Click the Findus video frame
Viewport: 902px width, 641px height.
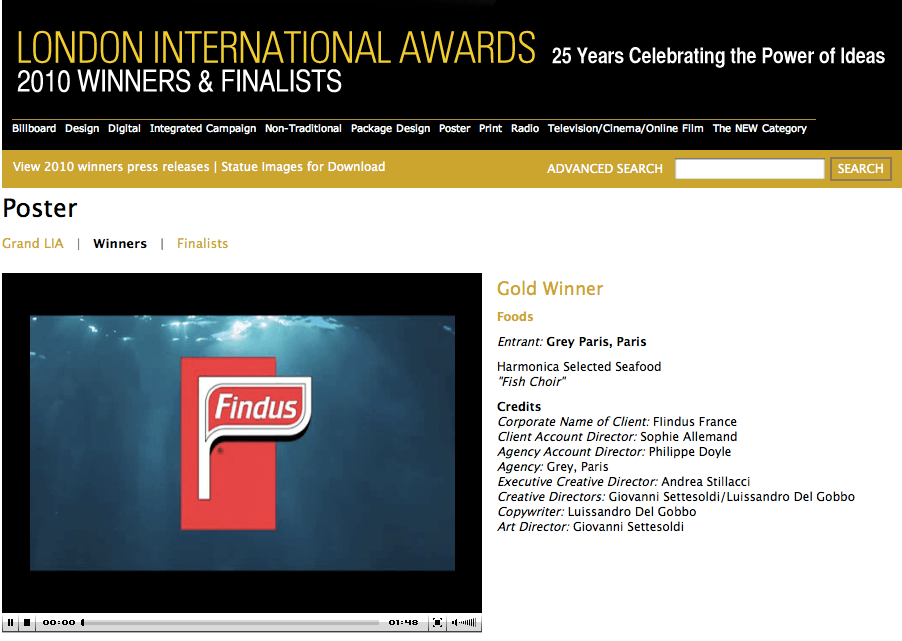242,443
